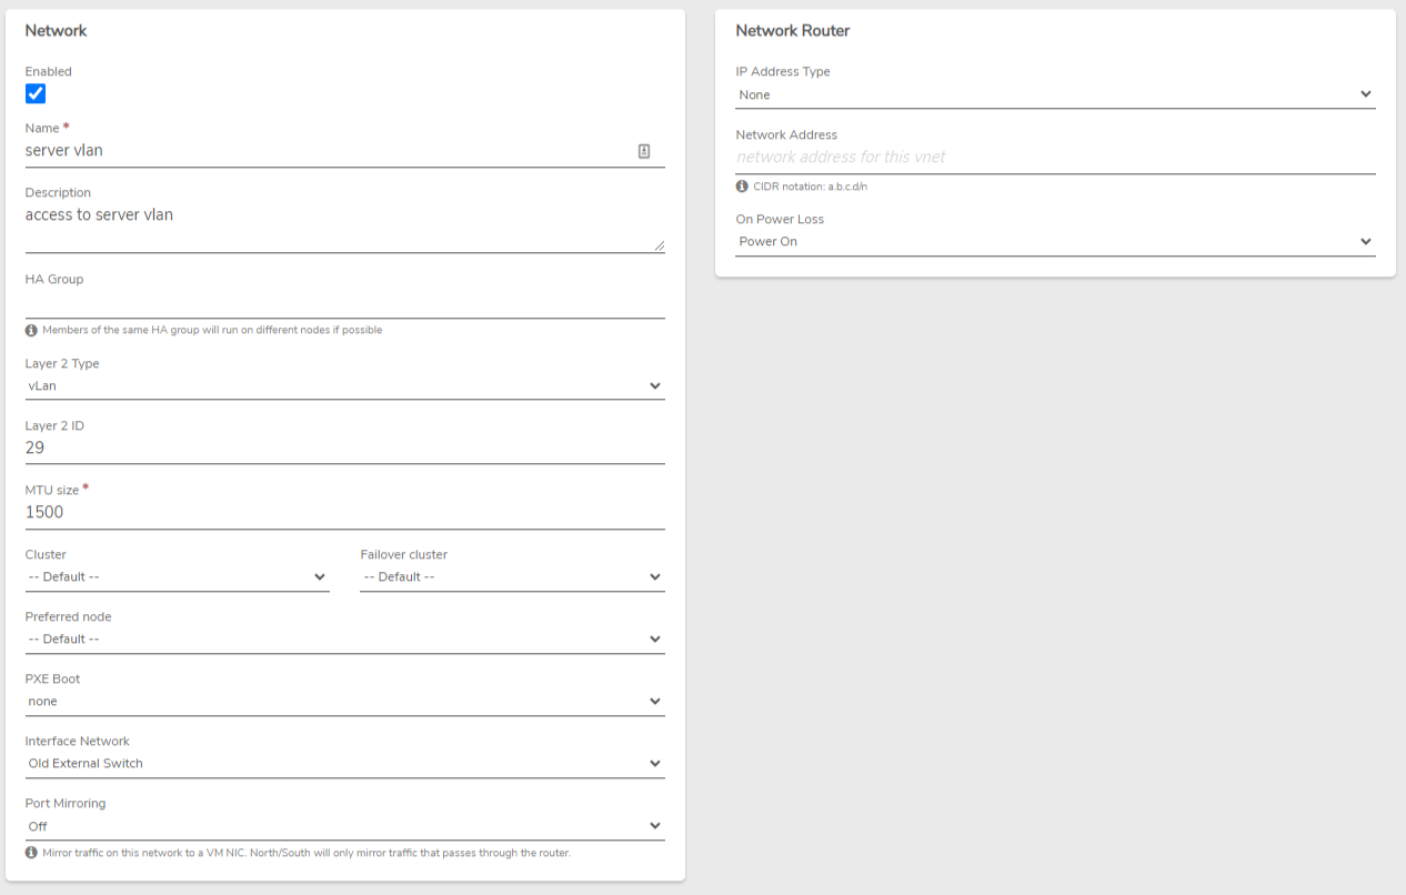Uncheck the Enabled checkbox

[x=35, y=93]
